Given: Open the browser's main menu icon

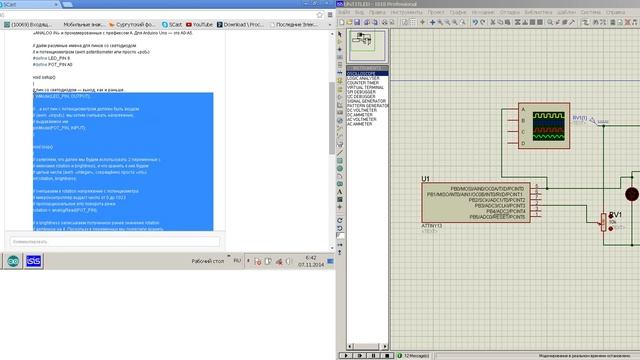Looking at the screenshot, I should [330, 15].
